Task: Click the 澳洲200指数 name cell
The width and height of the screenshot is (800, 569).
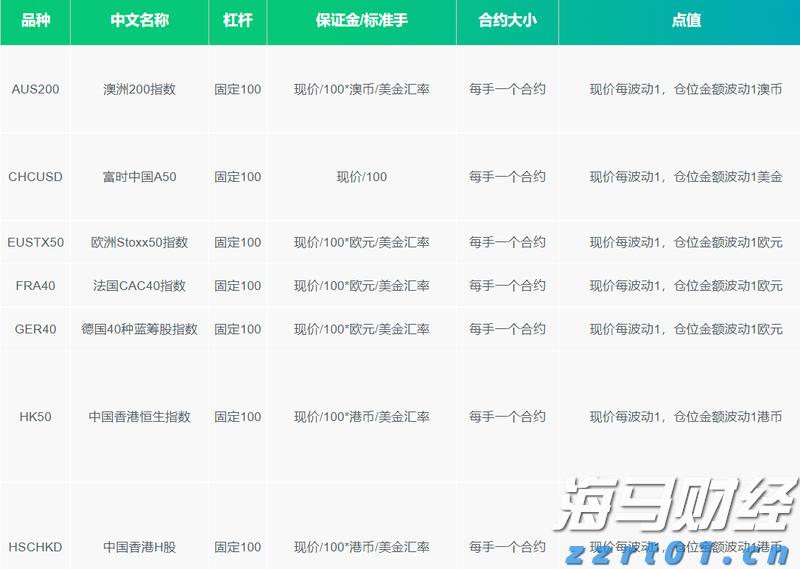Action: click(139, 89)
